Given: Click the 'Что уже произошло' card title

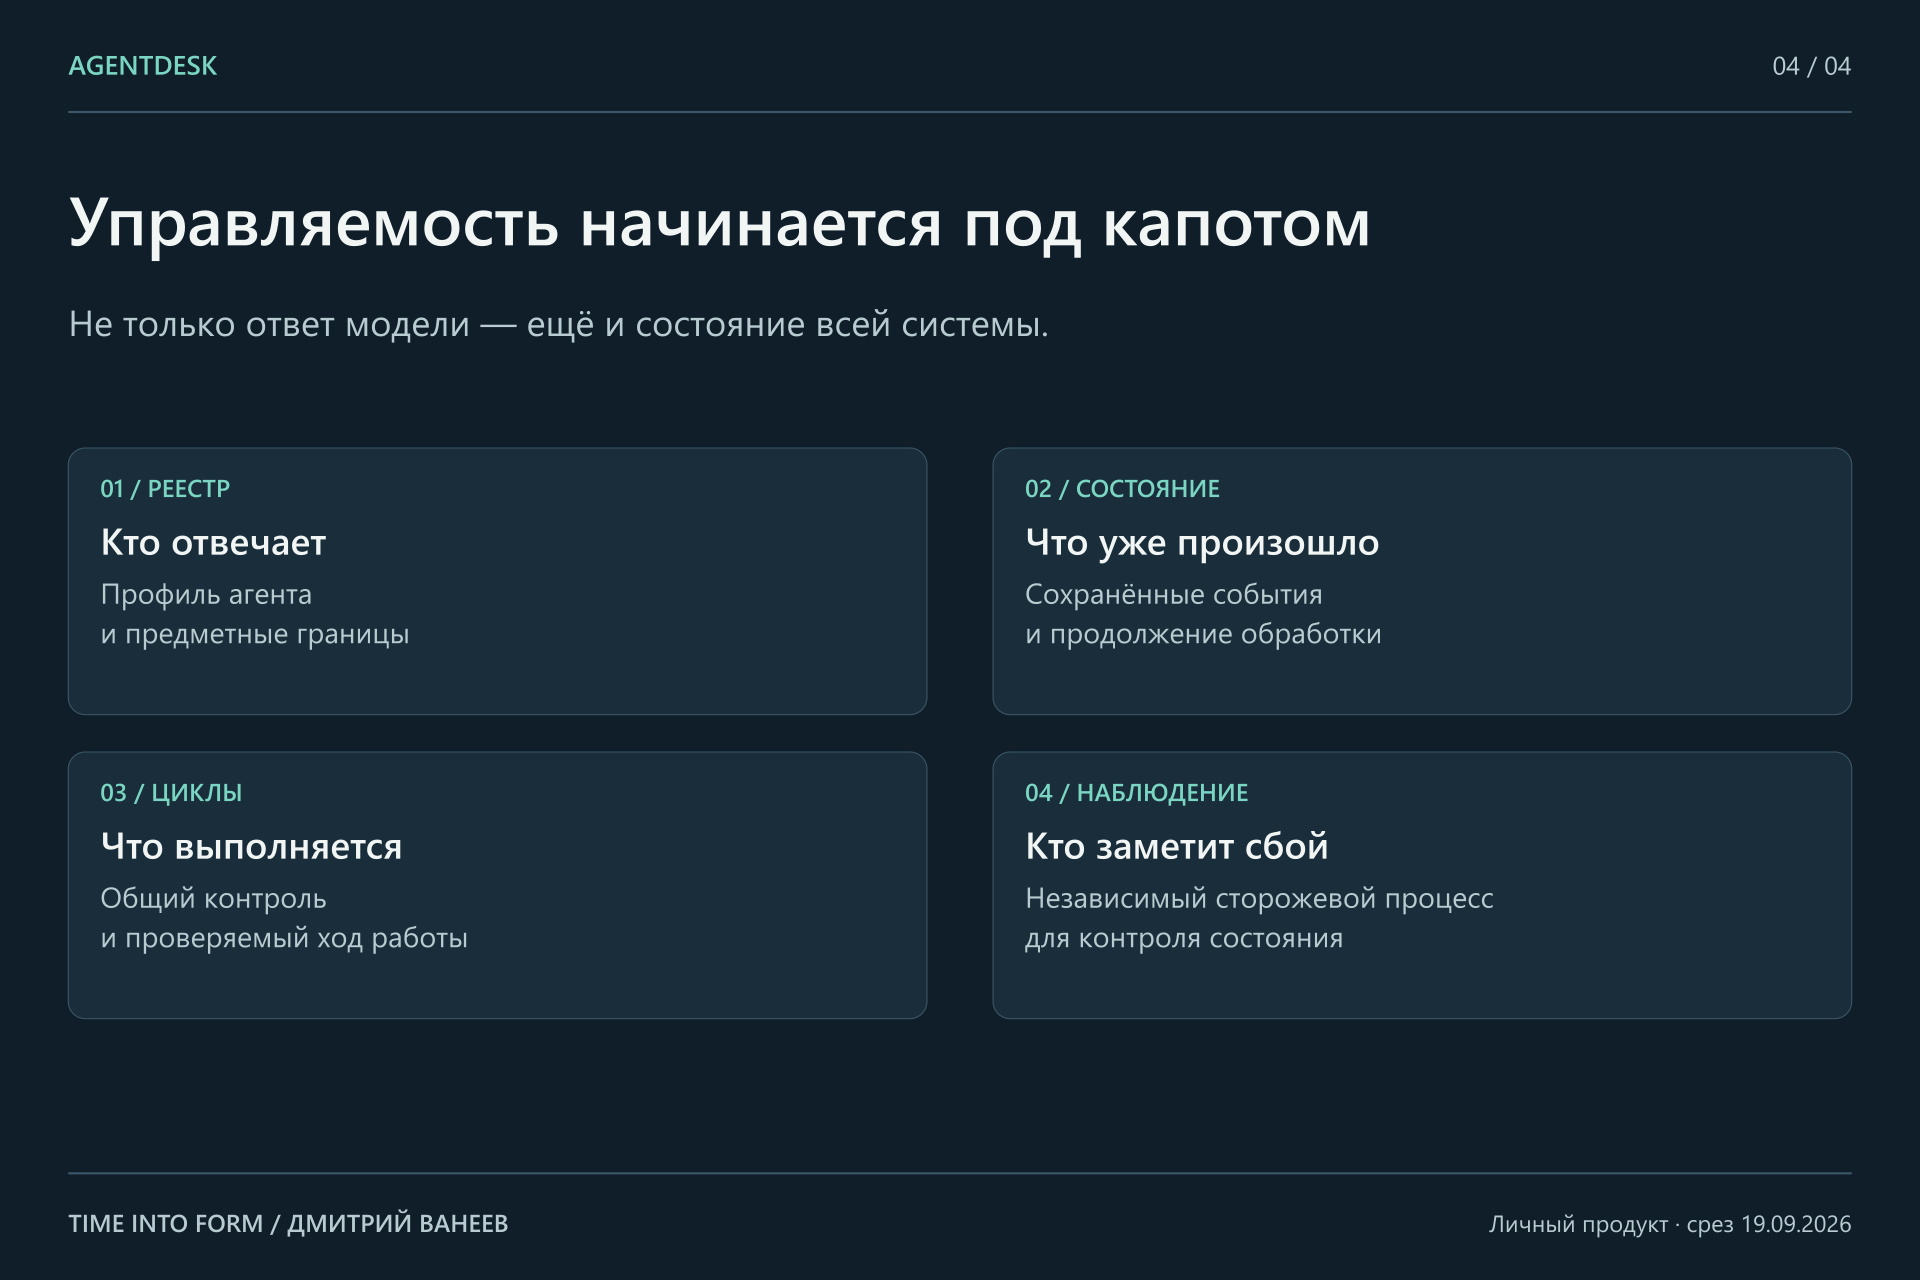Looking at the screenshot, I should coord(1202,543).
